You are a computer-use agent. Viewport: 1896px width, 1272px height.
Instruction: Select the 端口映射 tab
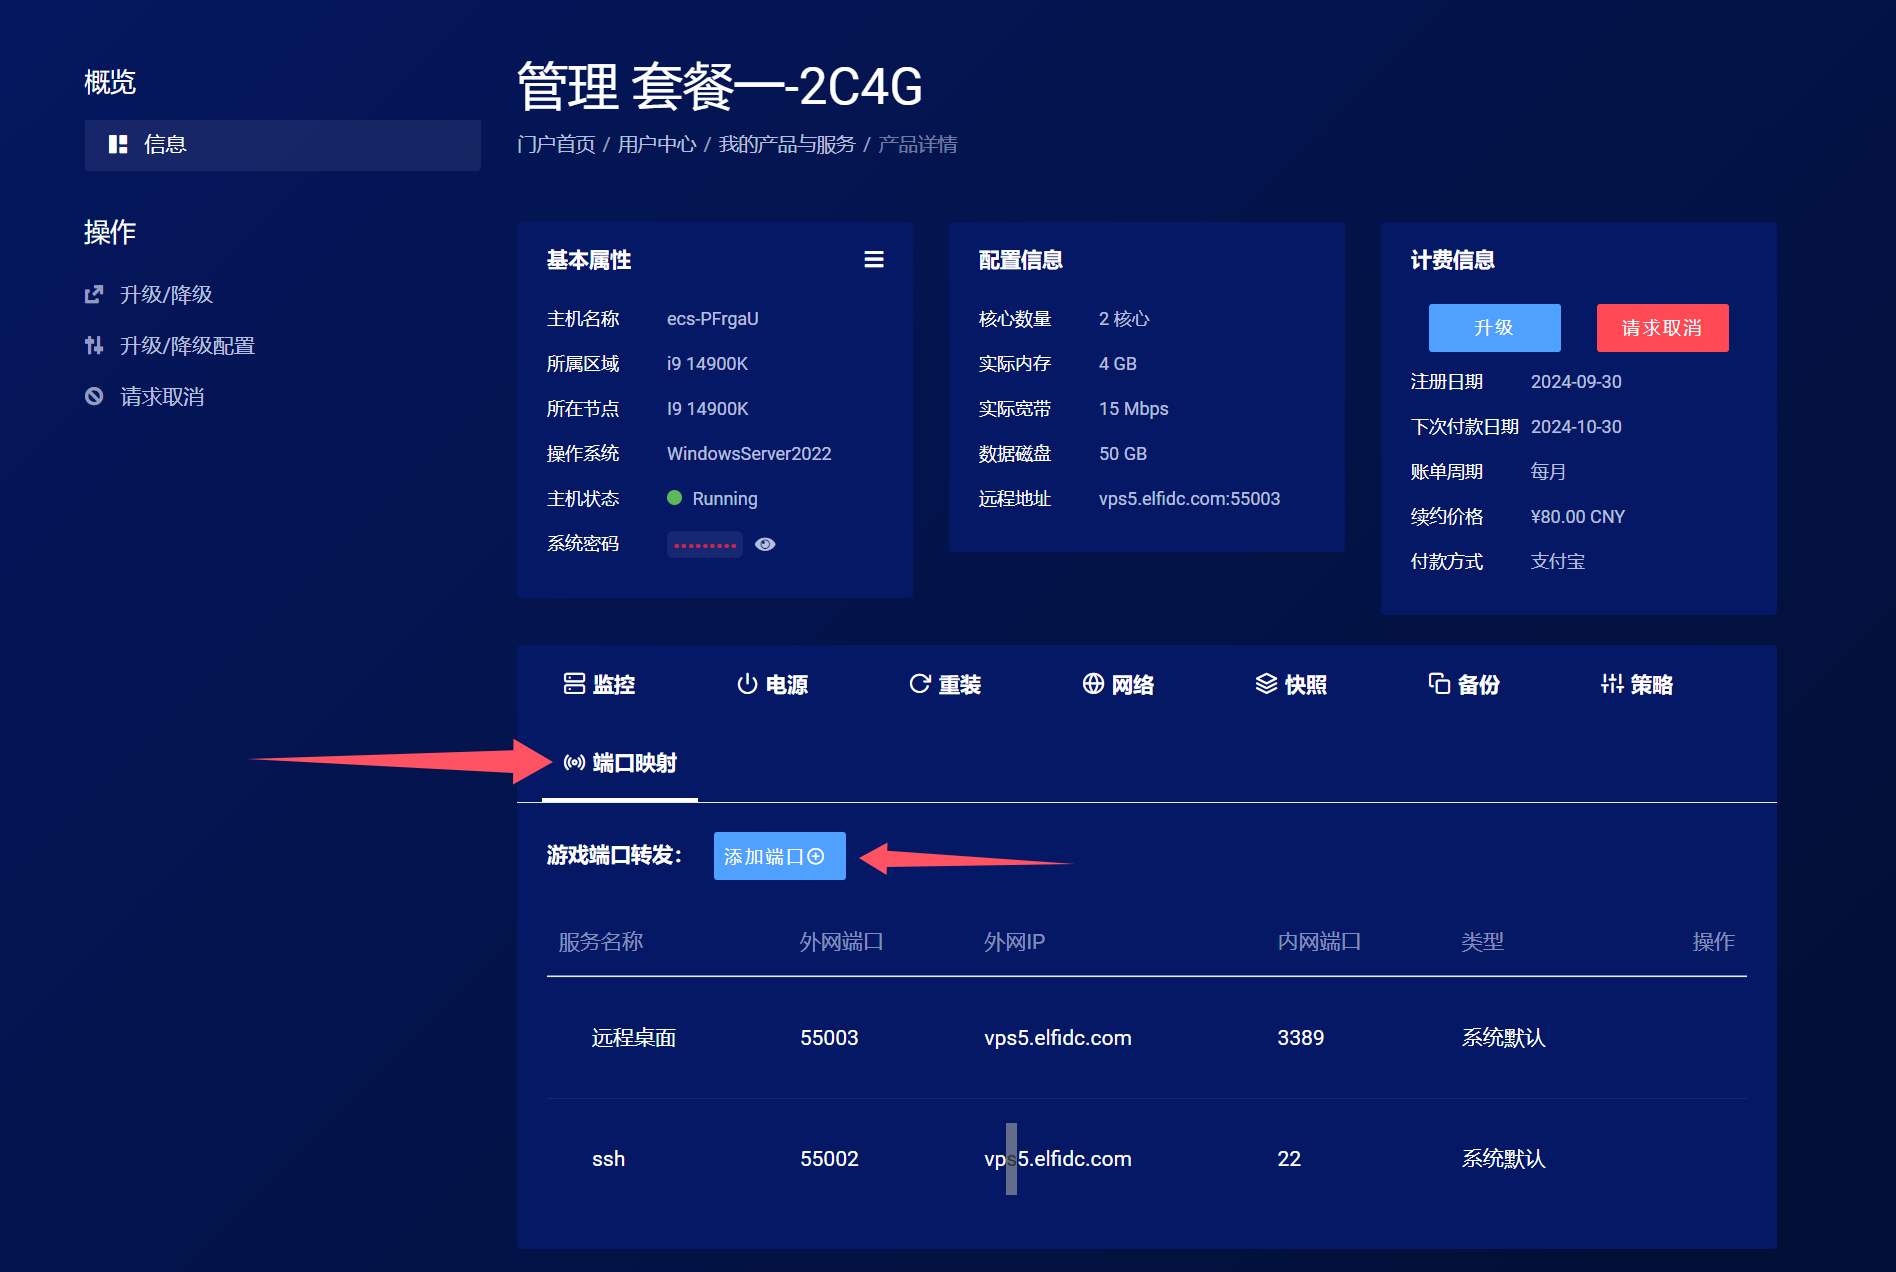click(620, 763)
